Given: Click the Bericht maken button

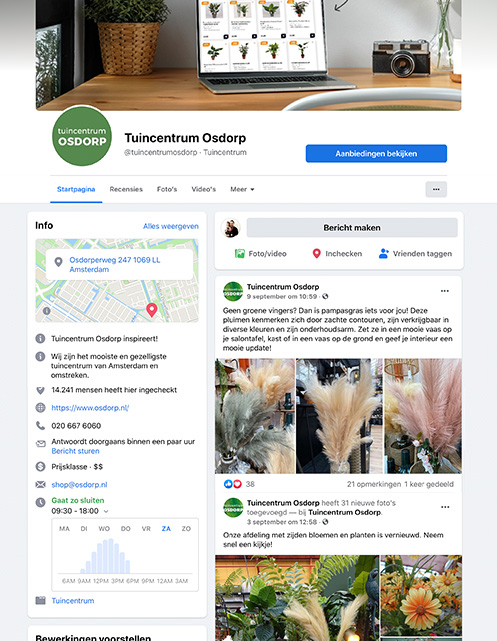Looking at the screenshot, I should click(352, 228).
